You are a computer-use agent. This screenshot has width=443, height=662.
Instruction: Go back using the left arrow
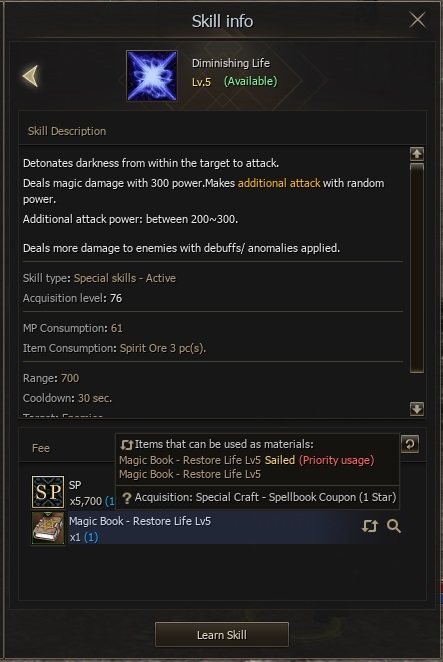[30, 76]
